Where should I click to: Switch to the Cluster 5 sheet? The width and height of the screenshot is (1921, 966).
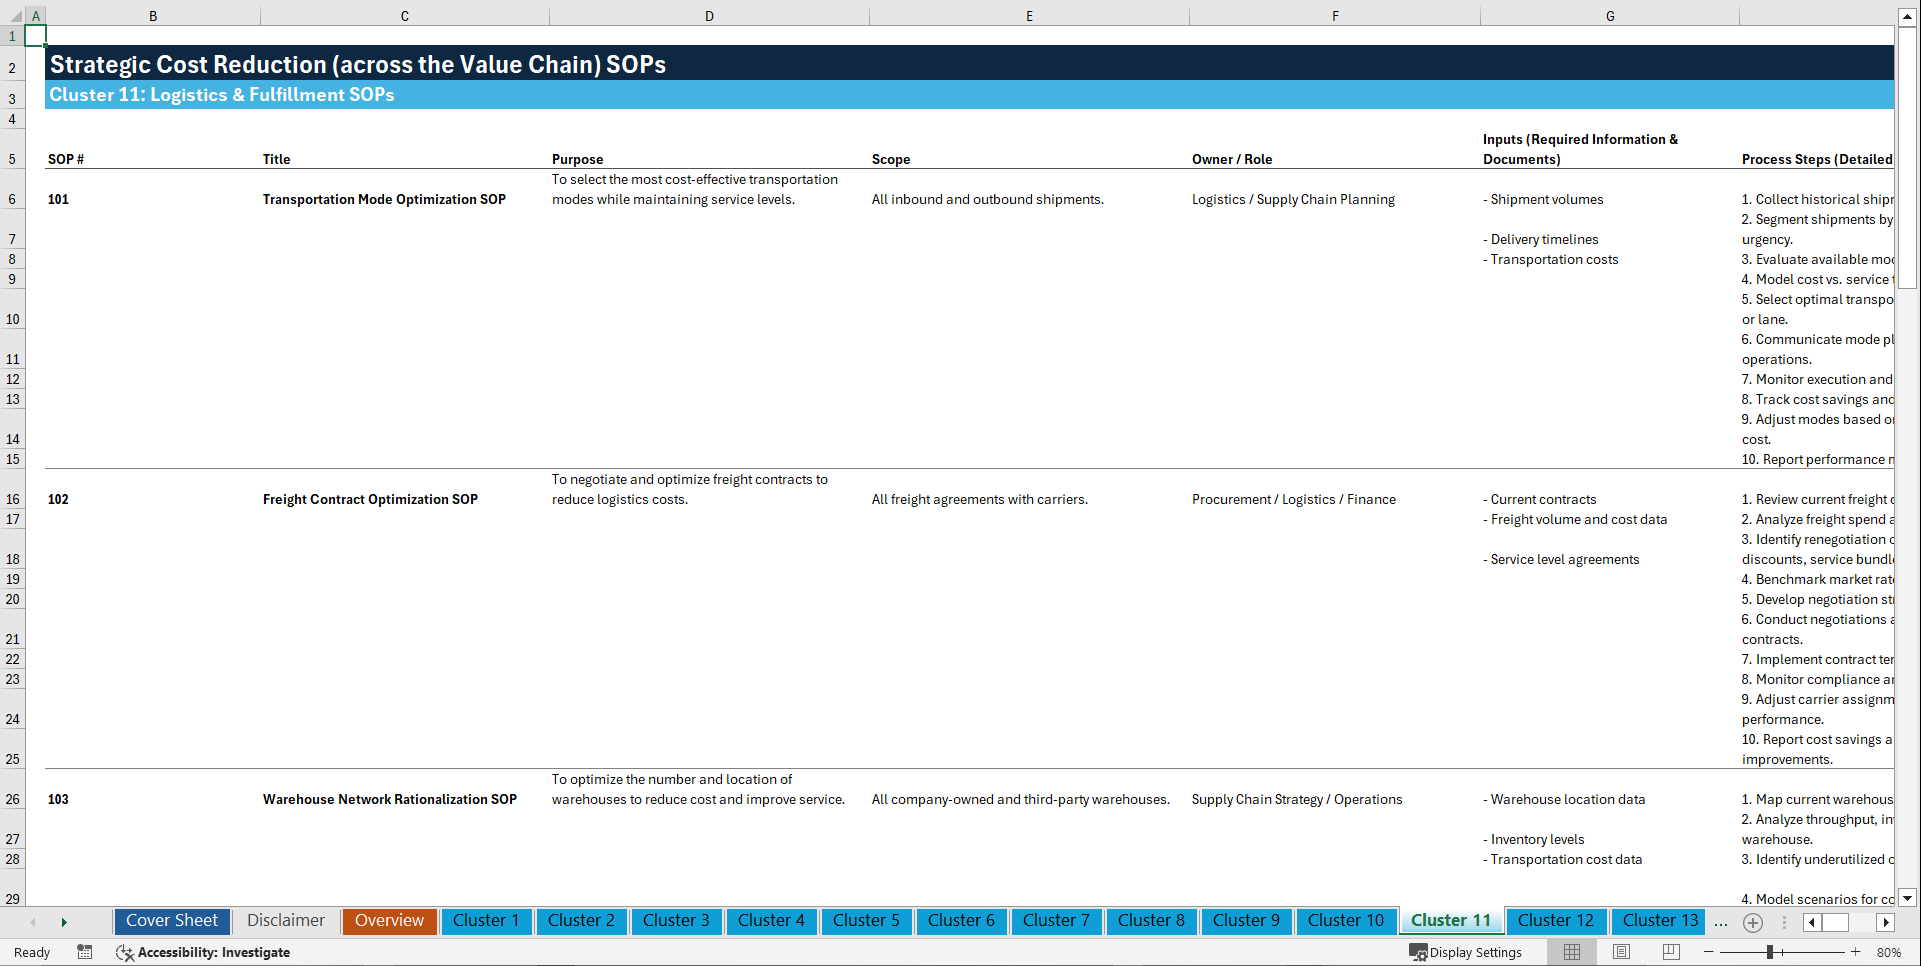click(866, 921)
